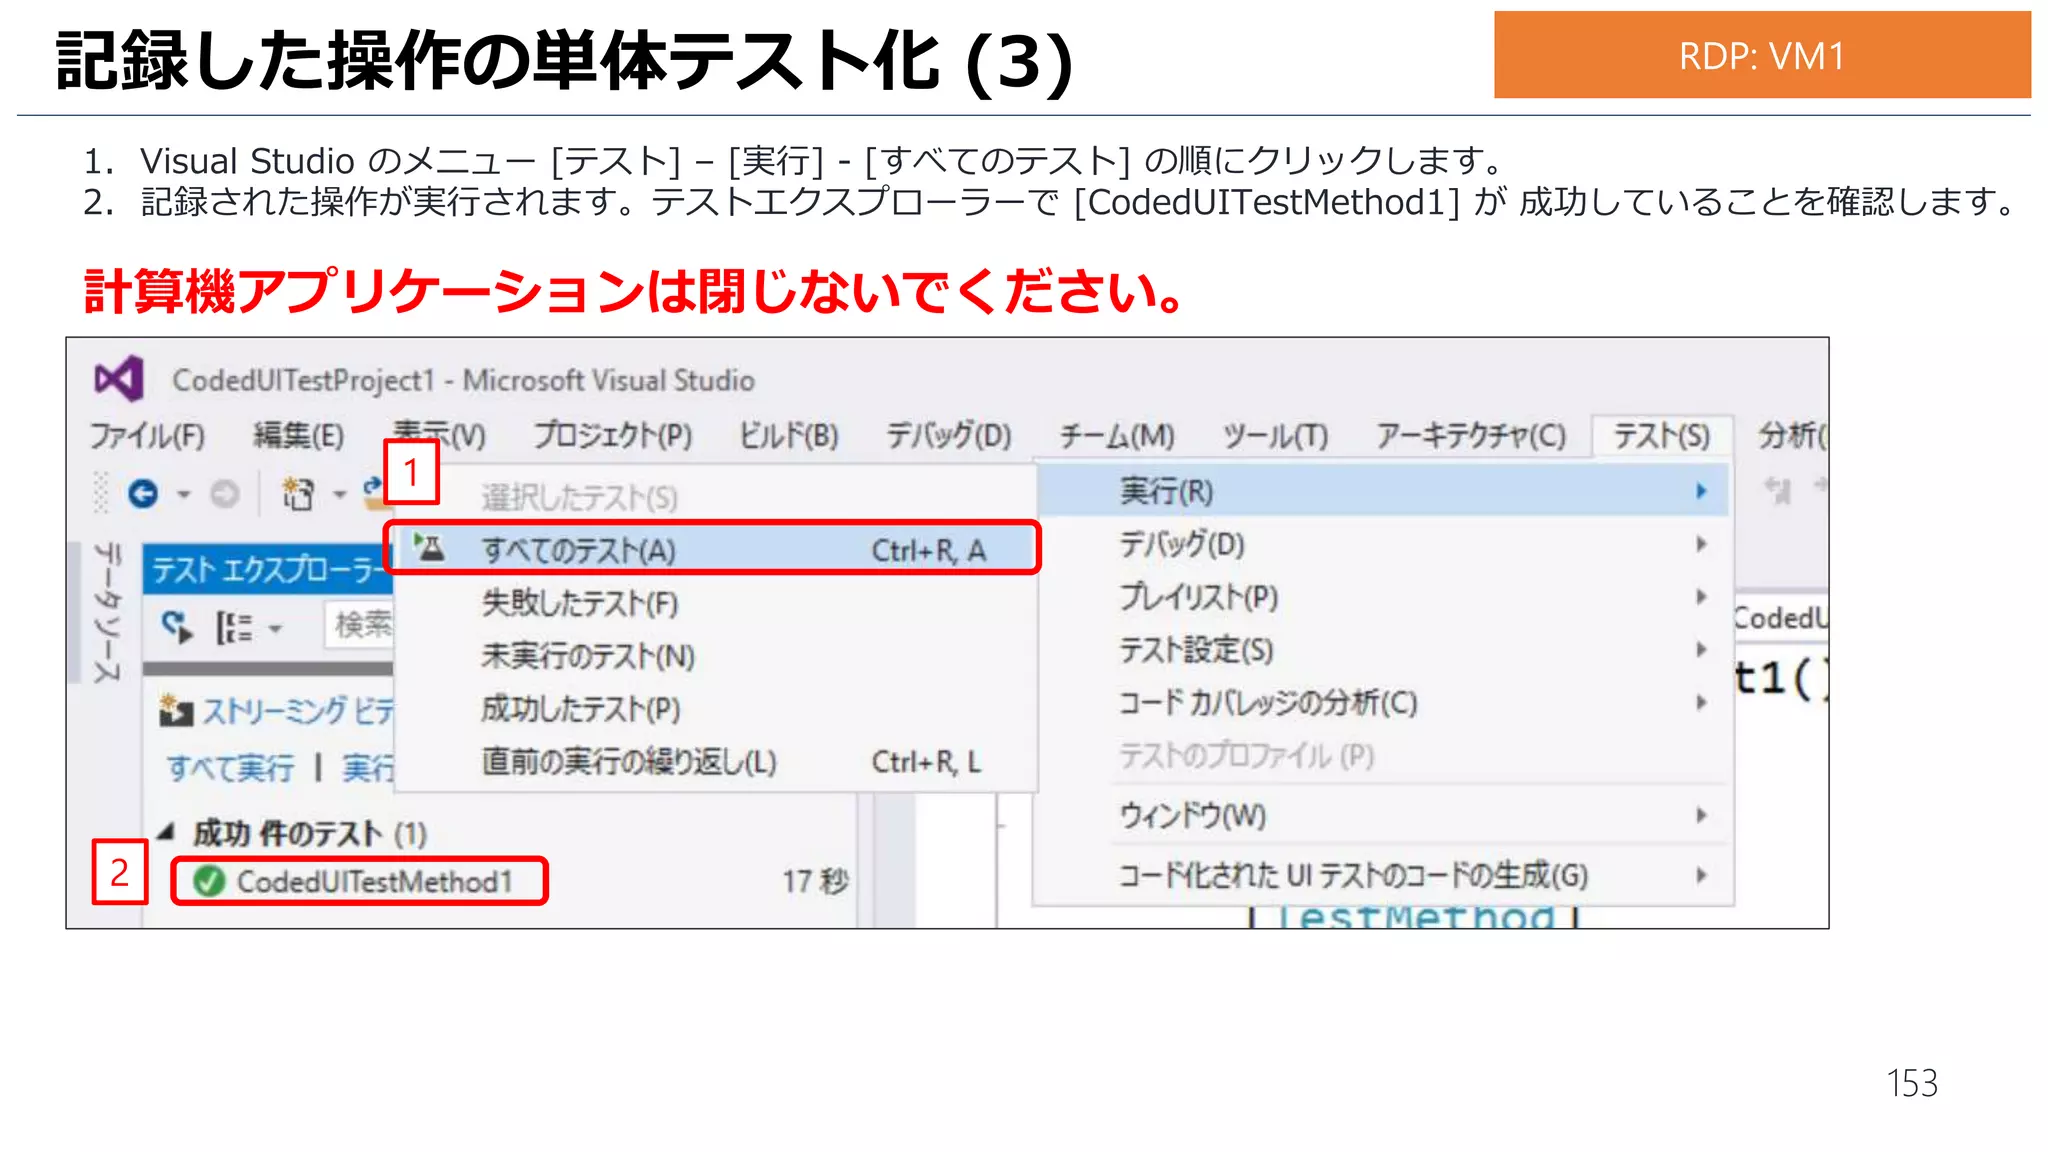2048x1152 pixels.
Task: Open dropdown arrow beside new project icon
Action: (x=340, y=494)
